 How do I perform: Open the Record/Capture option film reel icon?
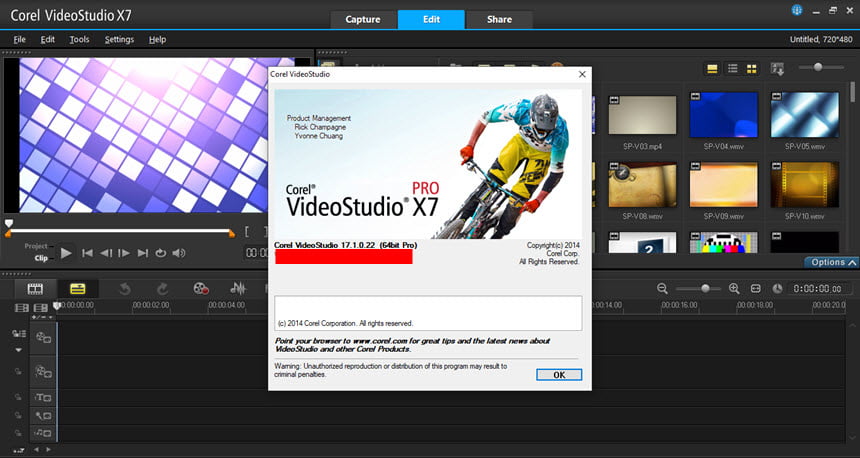[x=201, y=289]
